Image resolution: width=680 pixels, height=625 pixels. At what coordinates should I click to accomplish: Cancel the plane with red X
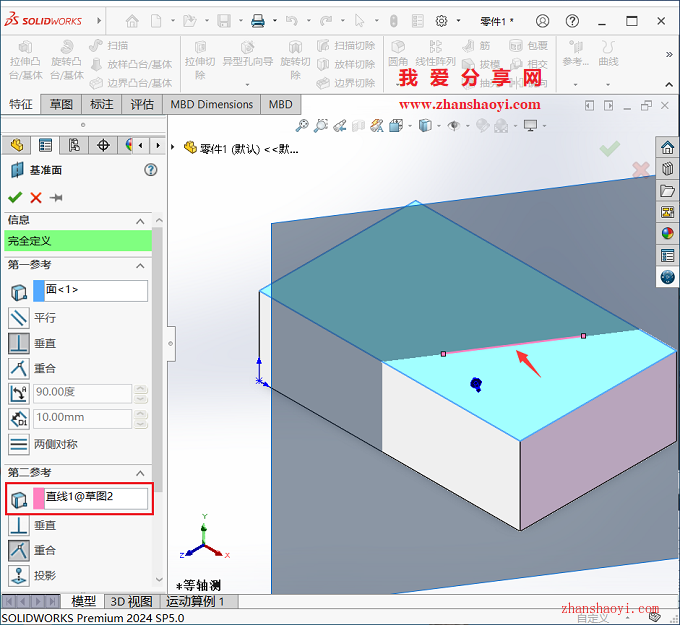(36, 198)
